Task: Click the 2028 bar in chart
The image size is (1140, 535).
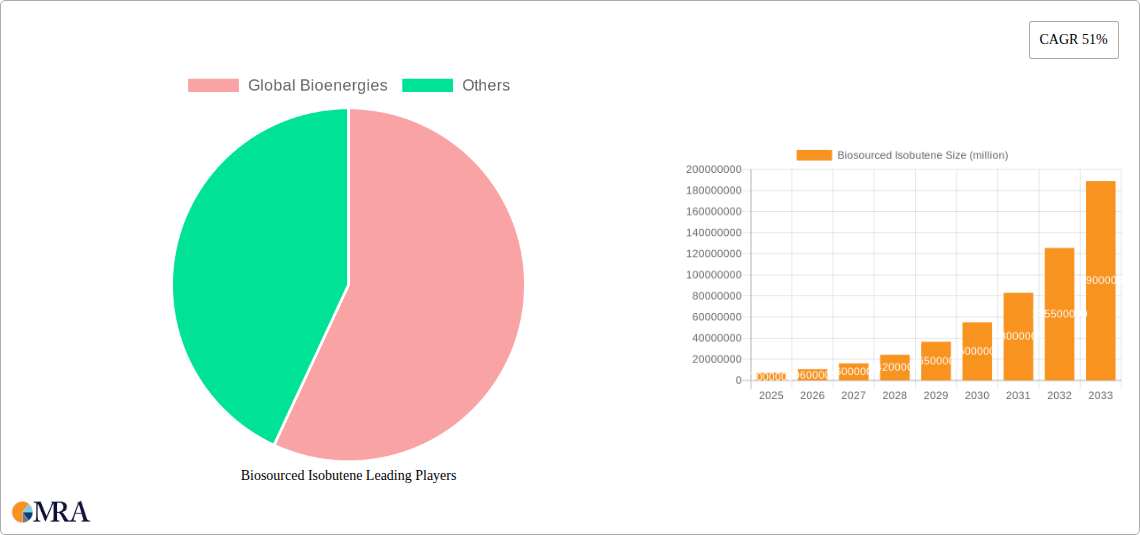Action: tap(894, 368)
